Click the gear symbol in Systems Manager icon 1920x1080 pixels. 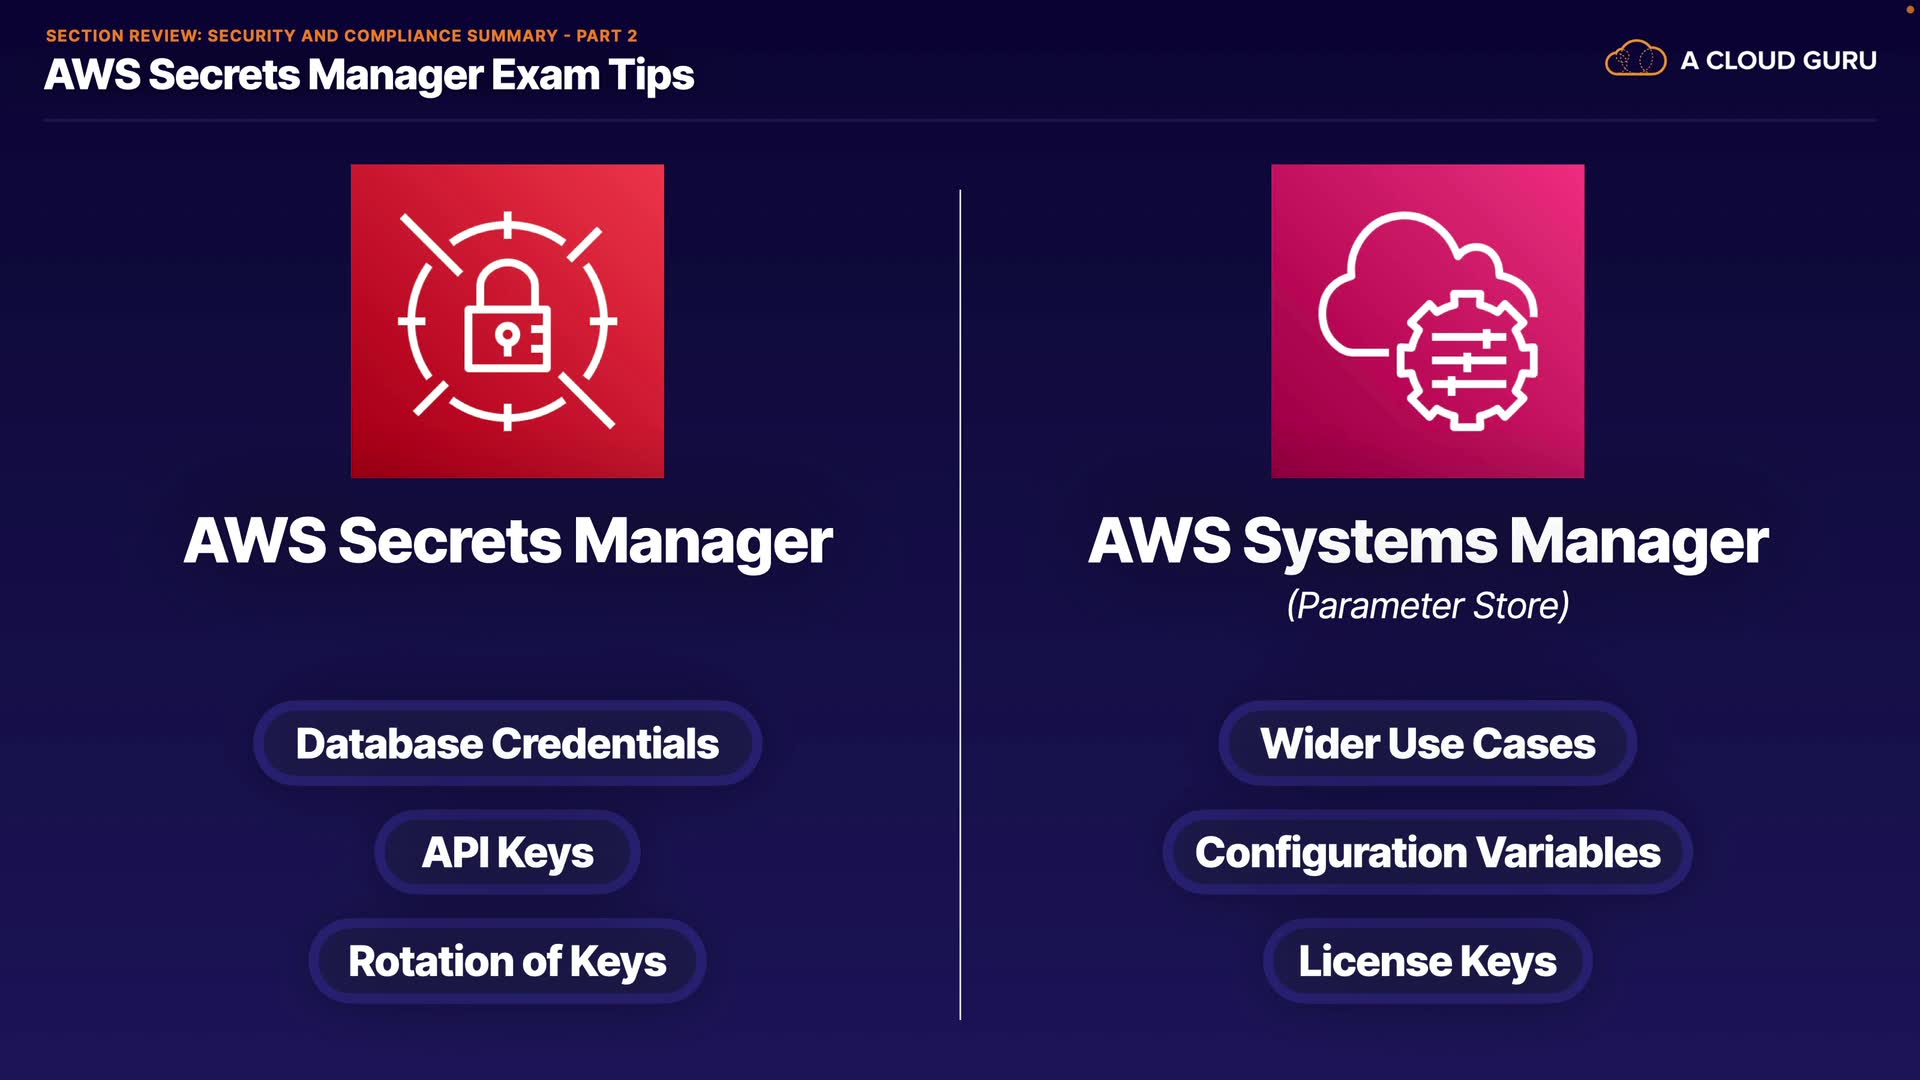coord(1466,361)
